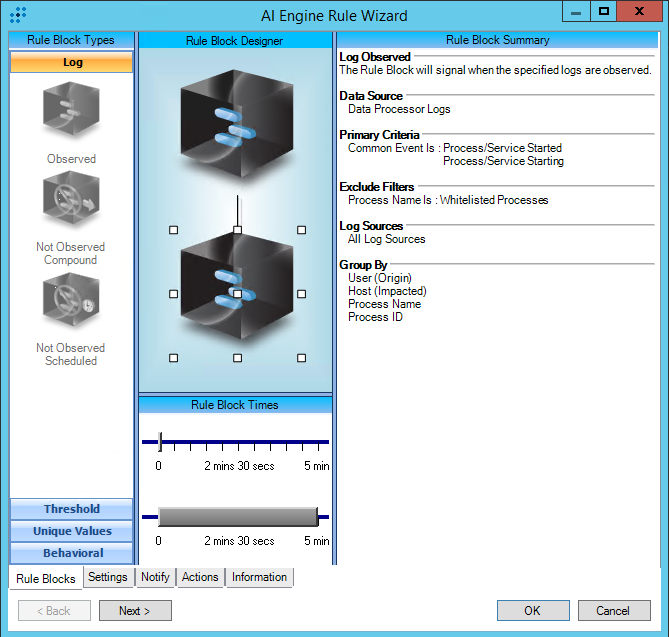Switch to the Settings tab
Viewport: 669px width, 637px height.
107,577
